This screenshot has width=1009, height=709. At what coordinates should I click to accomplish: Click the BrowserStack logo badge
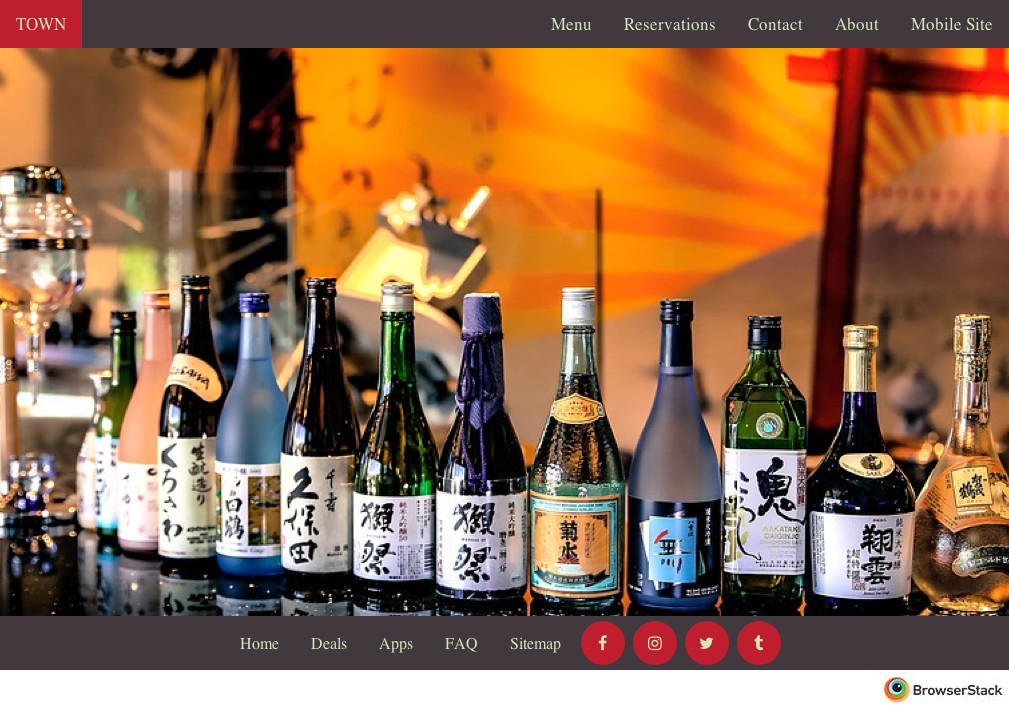(943, 690)
